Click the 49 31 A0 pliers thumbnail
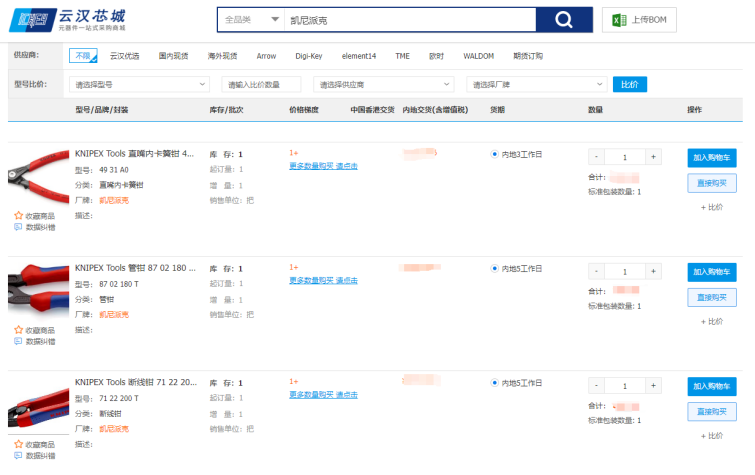Image resolution: width=755 pixels, height=475 pixels. tap(39, 177)
